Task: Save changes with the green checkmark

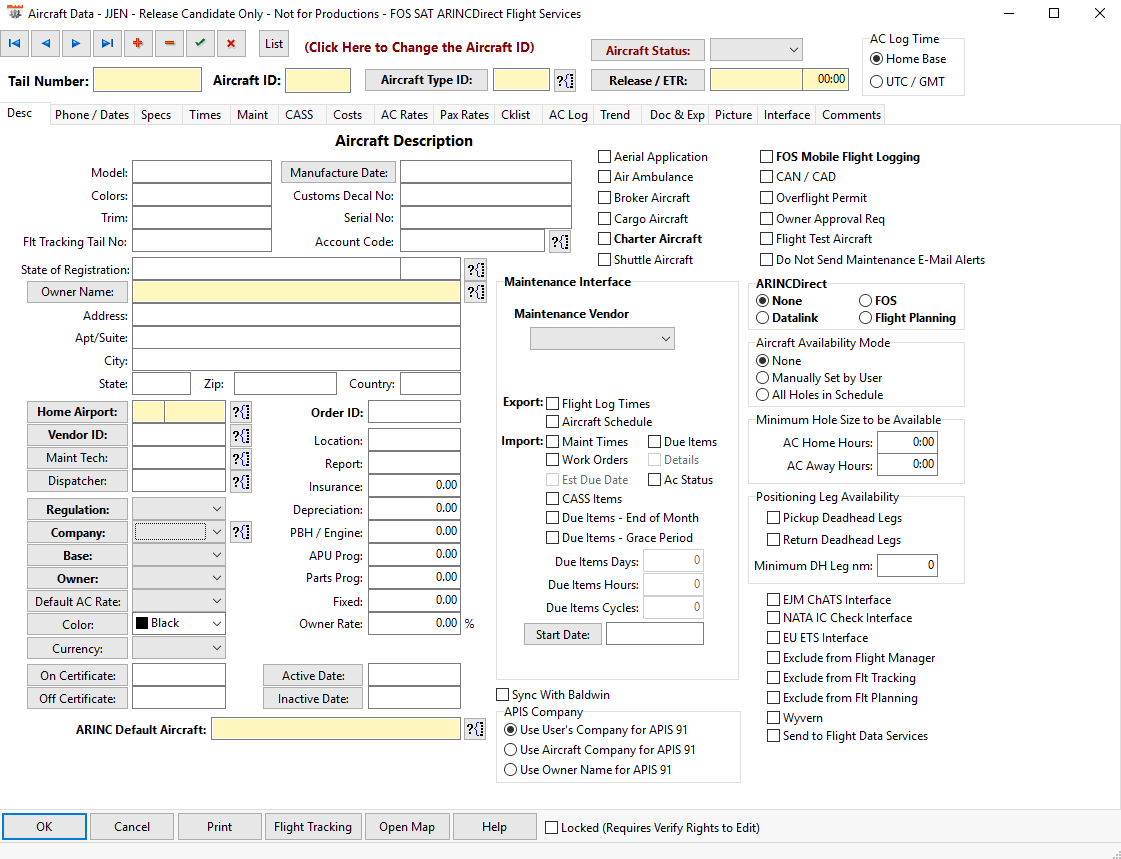Action: click(200, 44)
